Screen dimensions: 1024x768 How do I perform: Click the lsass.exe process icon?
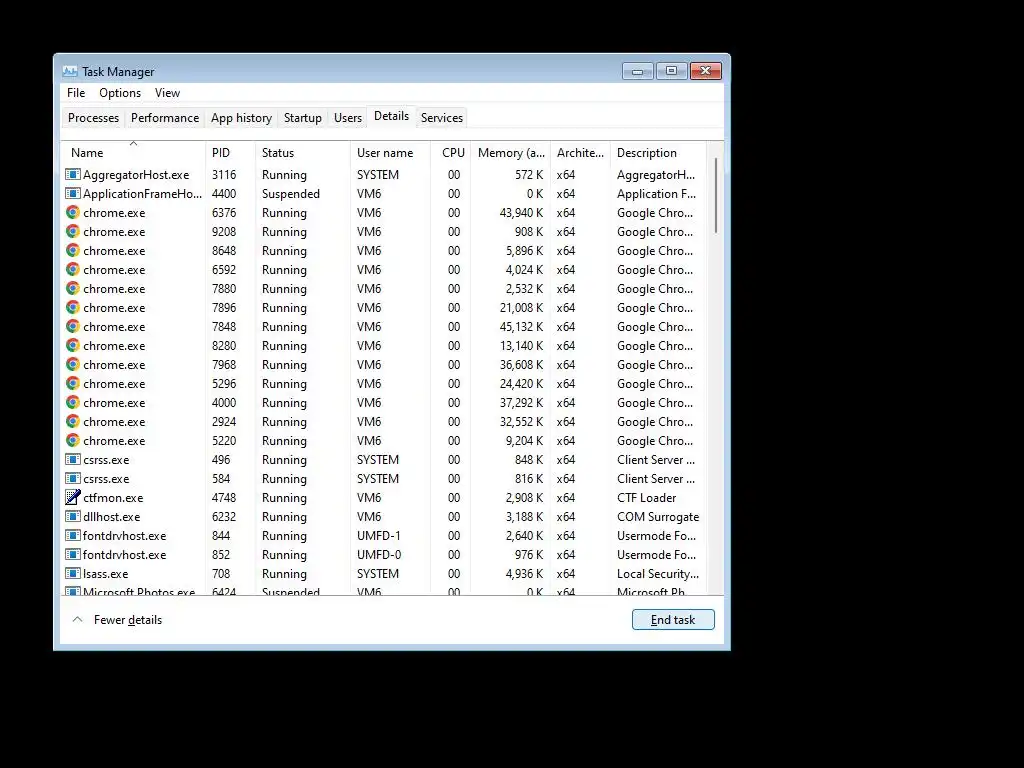click(72, 573)
